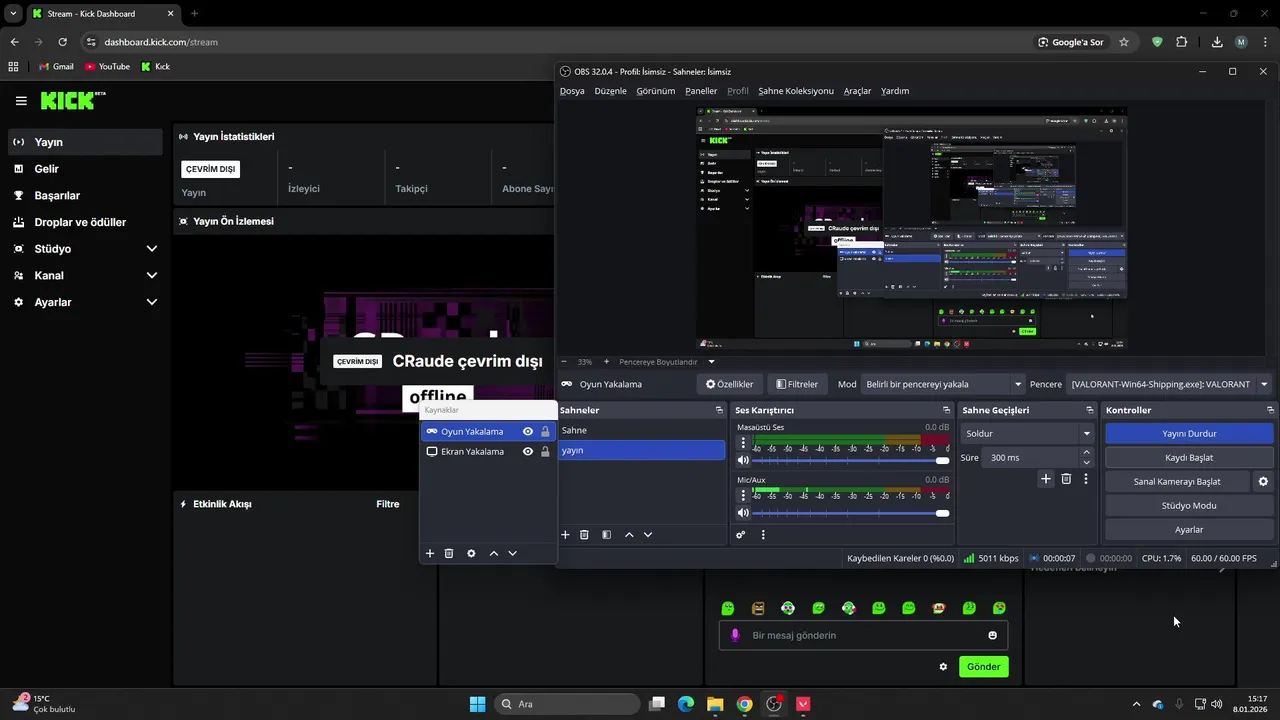Open the Soldur transition type dropdown
Screen dimensions: 1280x720
click(1027, 433)
